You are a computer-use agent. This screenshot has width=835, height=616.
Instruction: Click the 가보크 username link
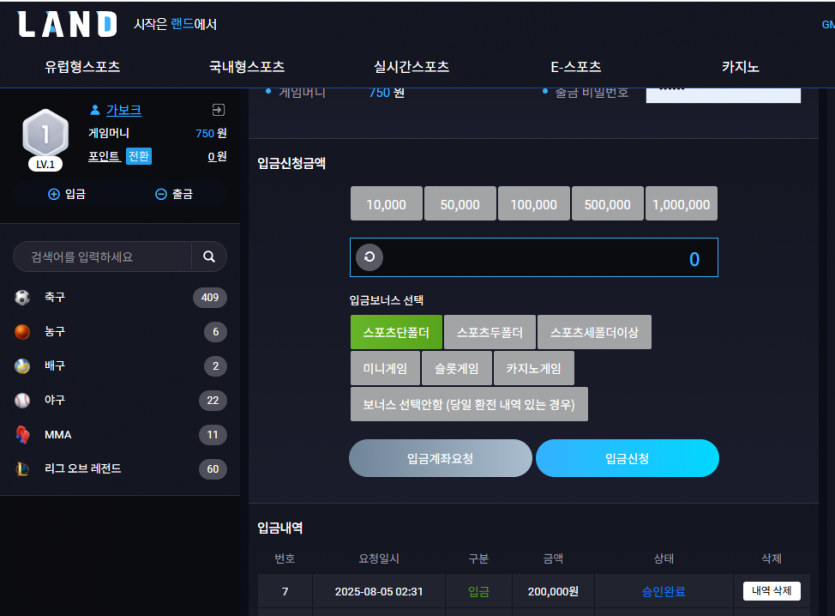[124, 110]
